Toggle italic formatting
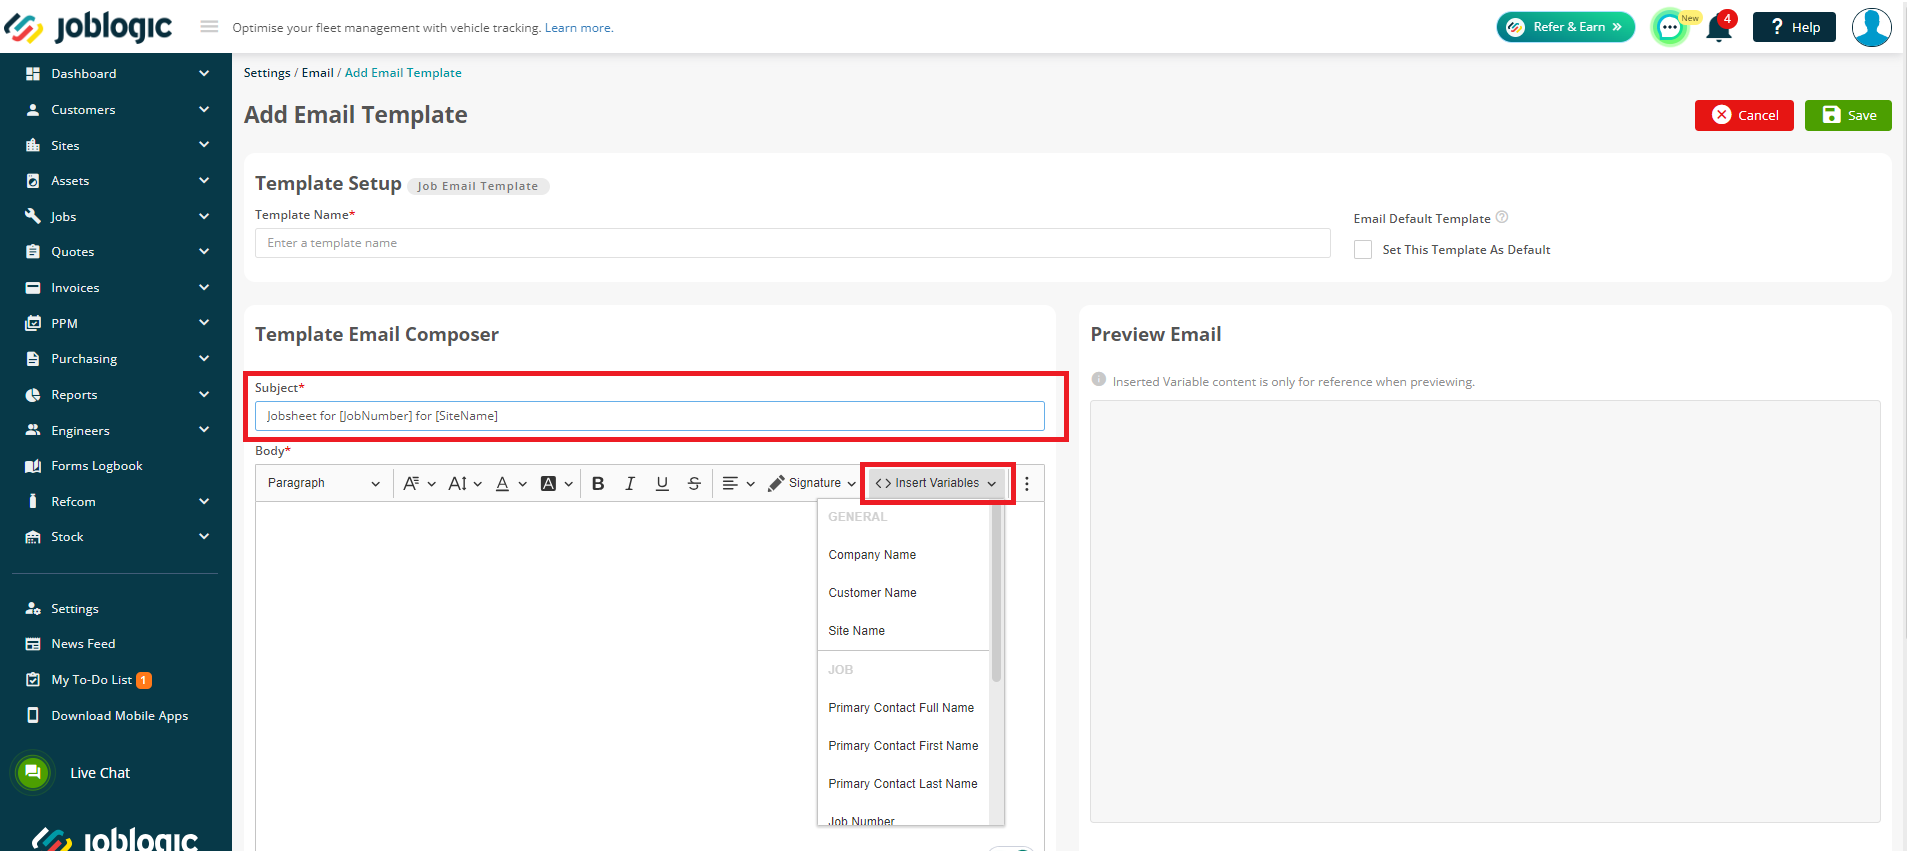 coord(630,483)
